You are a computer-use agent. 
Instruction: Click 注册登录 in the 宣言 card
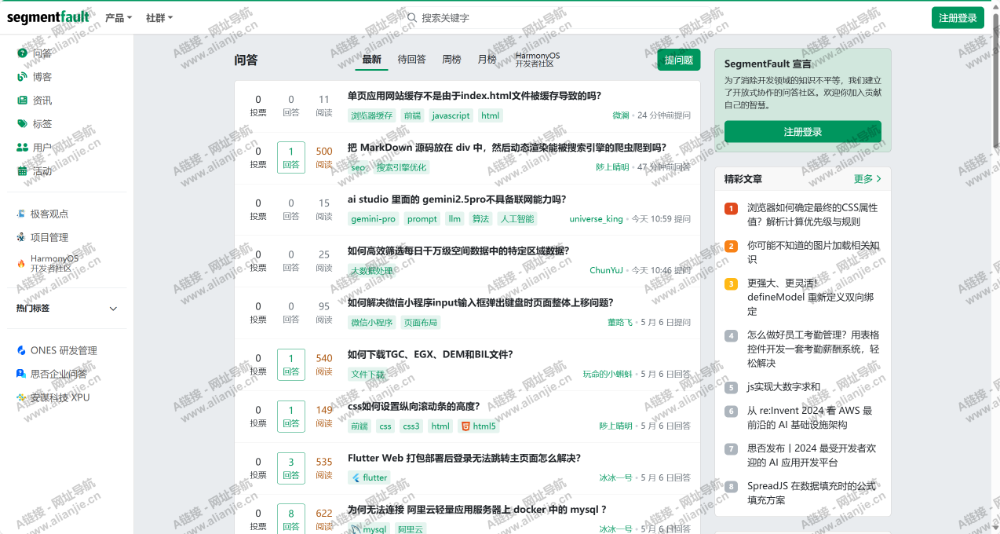pos(803,132)
